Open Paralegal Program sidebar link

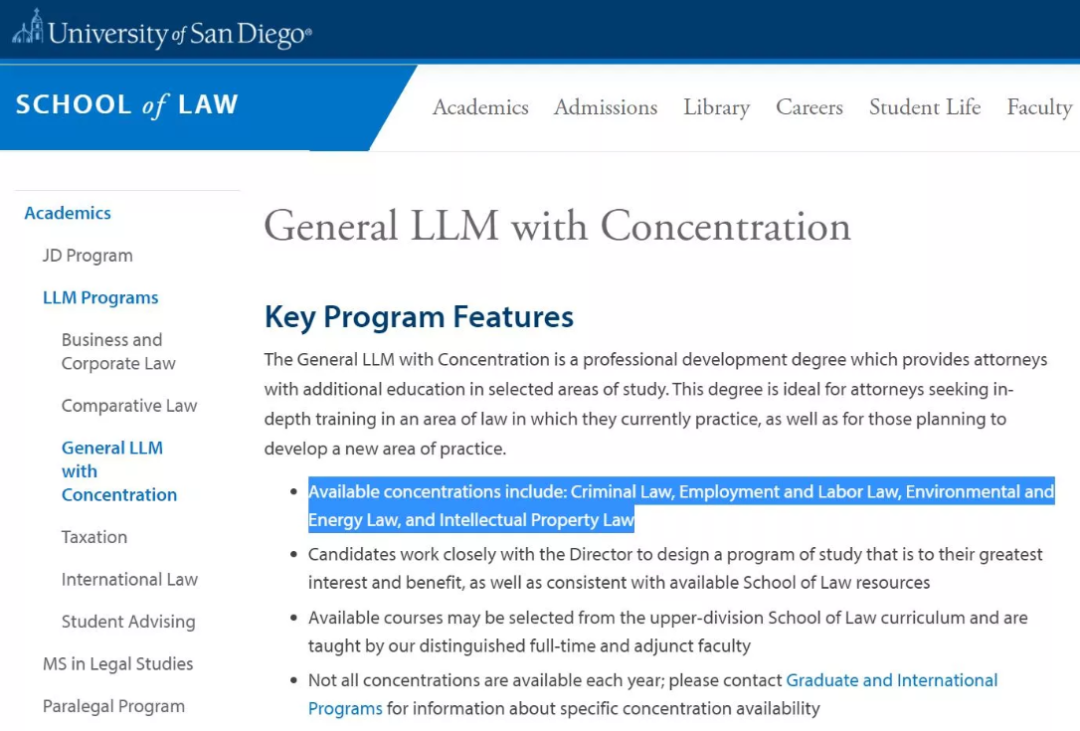(114, 706)
